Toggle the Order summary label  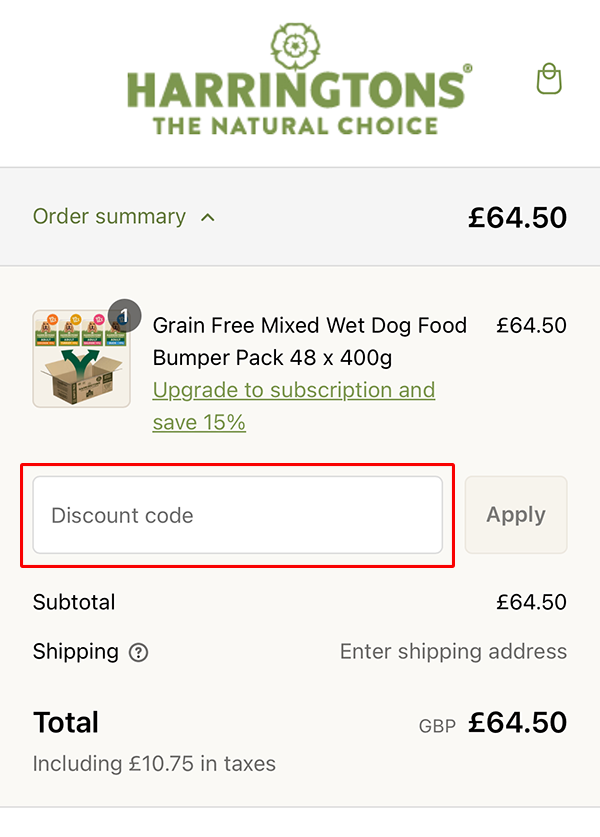(x=109, y=217)
